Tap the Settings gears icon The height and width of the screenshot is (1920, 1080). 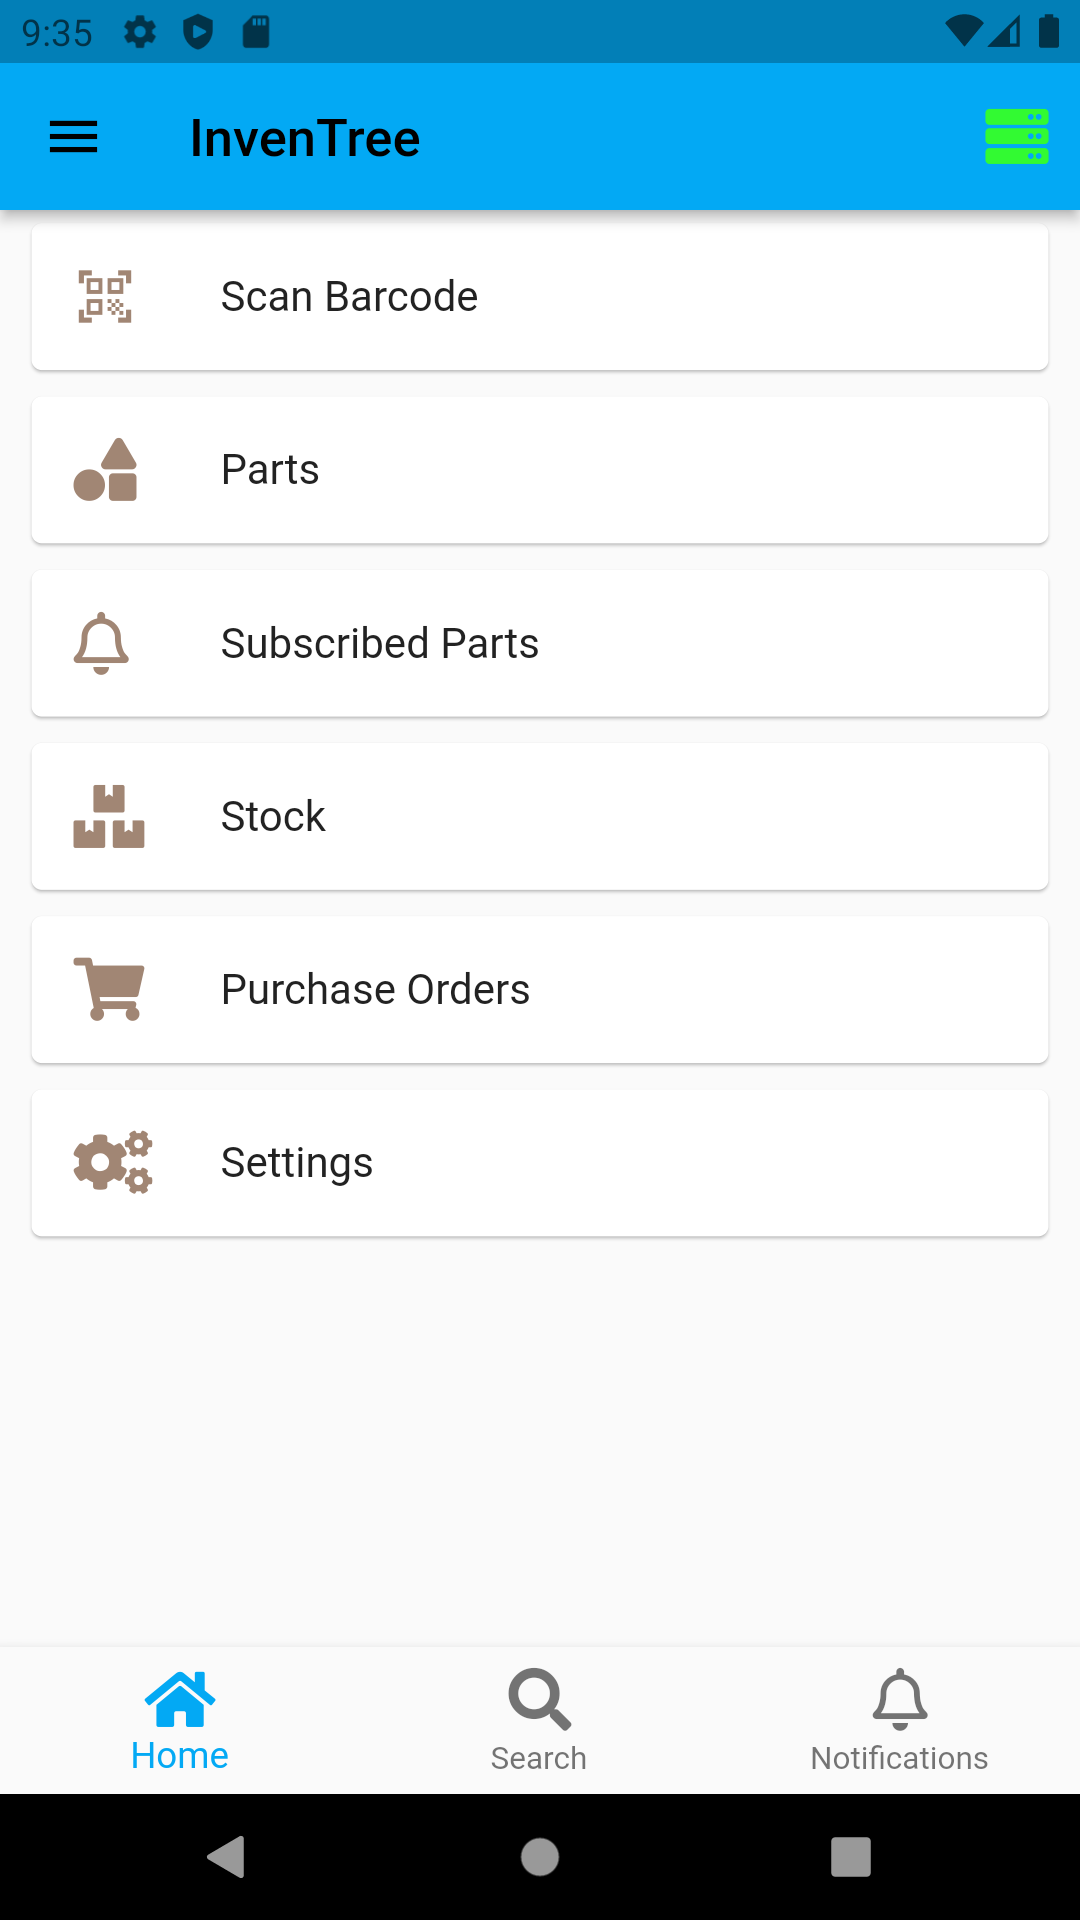point(112,1162)
